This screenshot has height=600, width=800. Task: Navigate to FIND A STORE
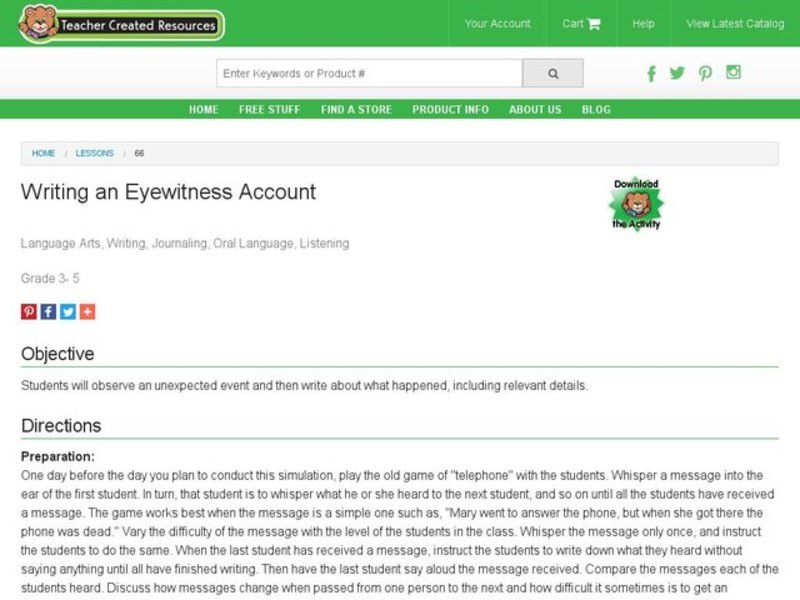pyautogui.click(x=357, y=110)
